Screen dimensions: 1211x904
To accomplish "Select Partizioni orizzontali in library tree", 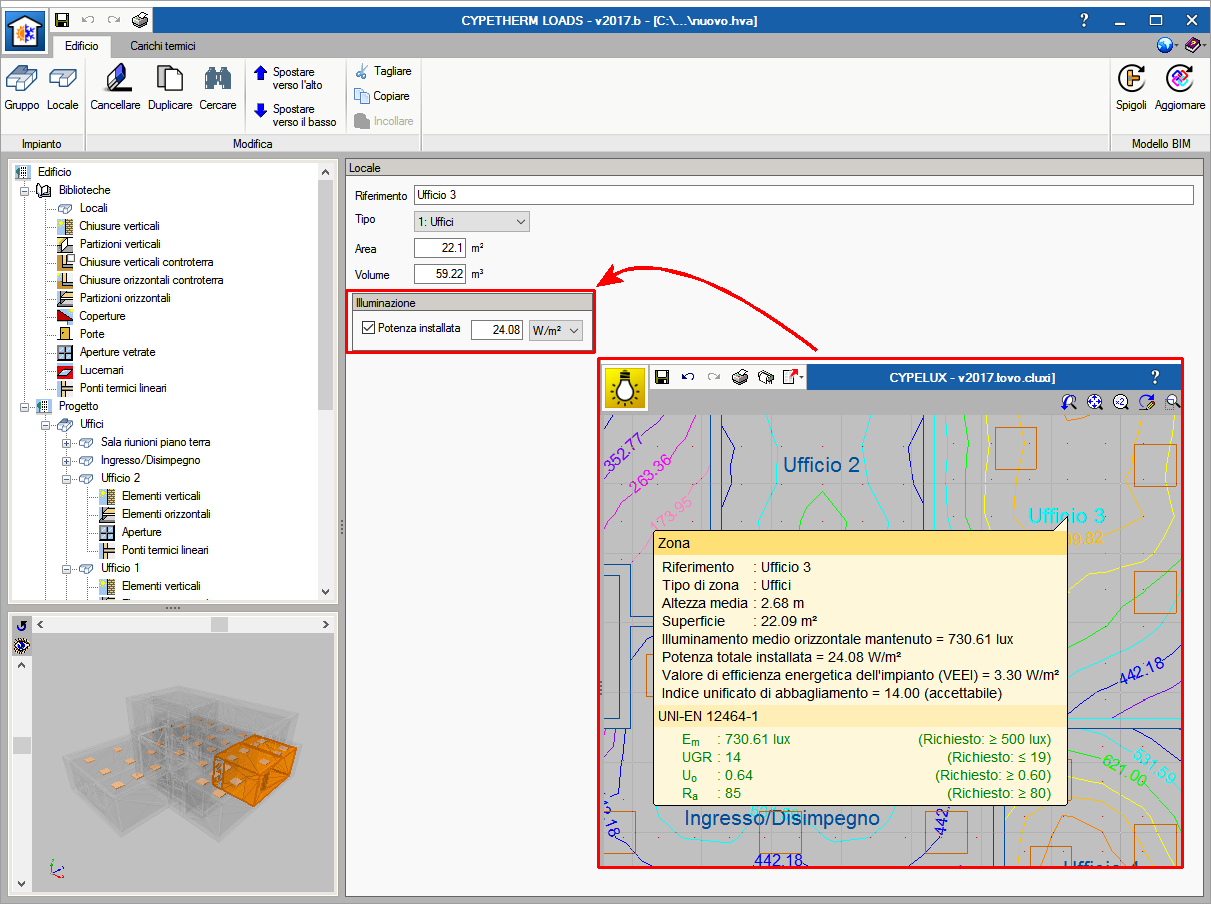I will pyautogui.click(x=125, y=298).
